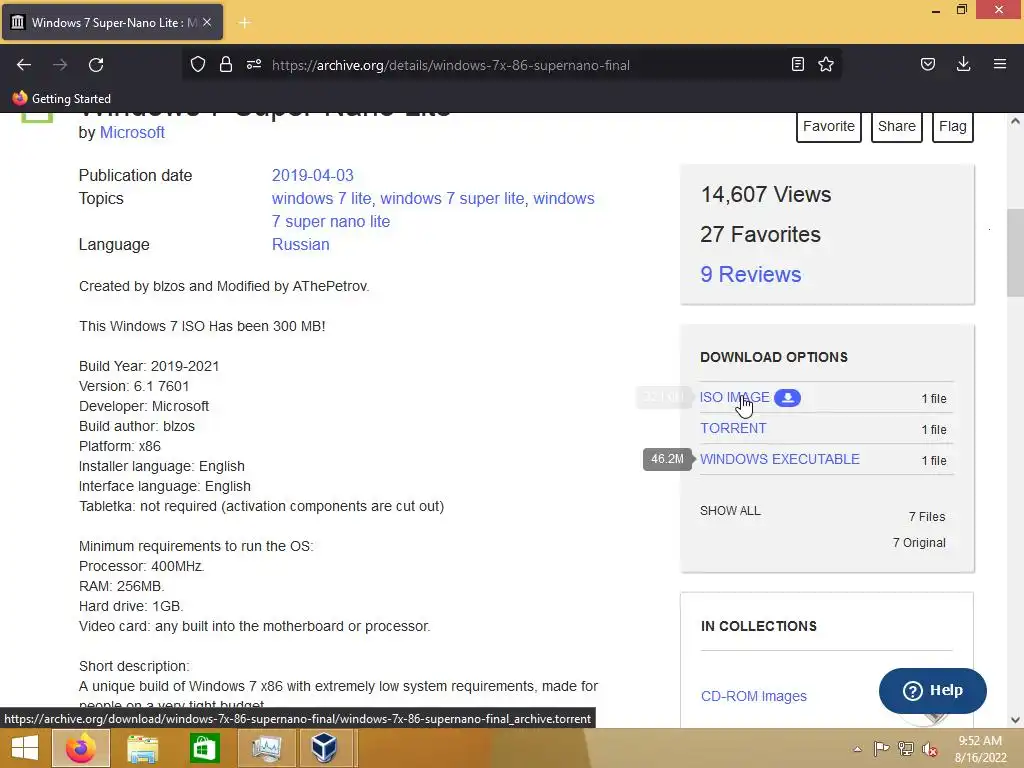Select the Windows 7 Super-Nano Lite tab
Screen dimensions: 1024x768
point(112,22)
